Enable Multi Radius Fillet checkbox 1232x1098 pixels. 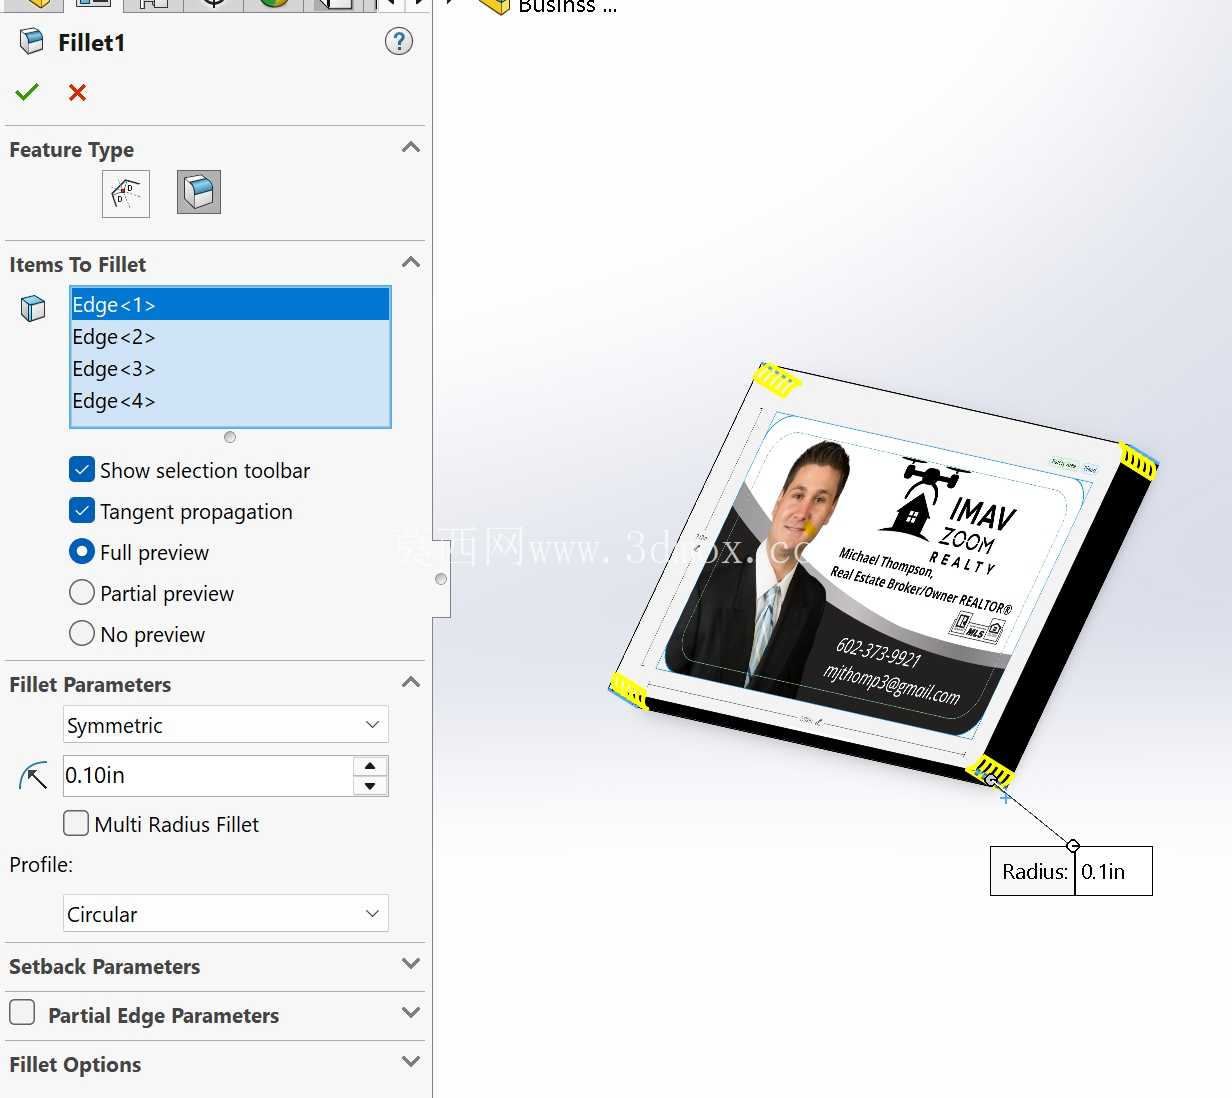pyautogui.click(x=76, y=823)
